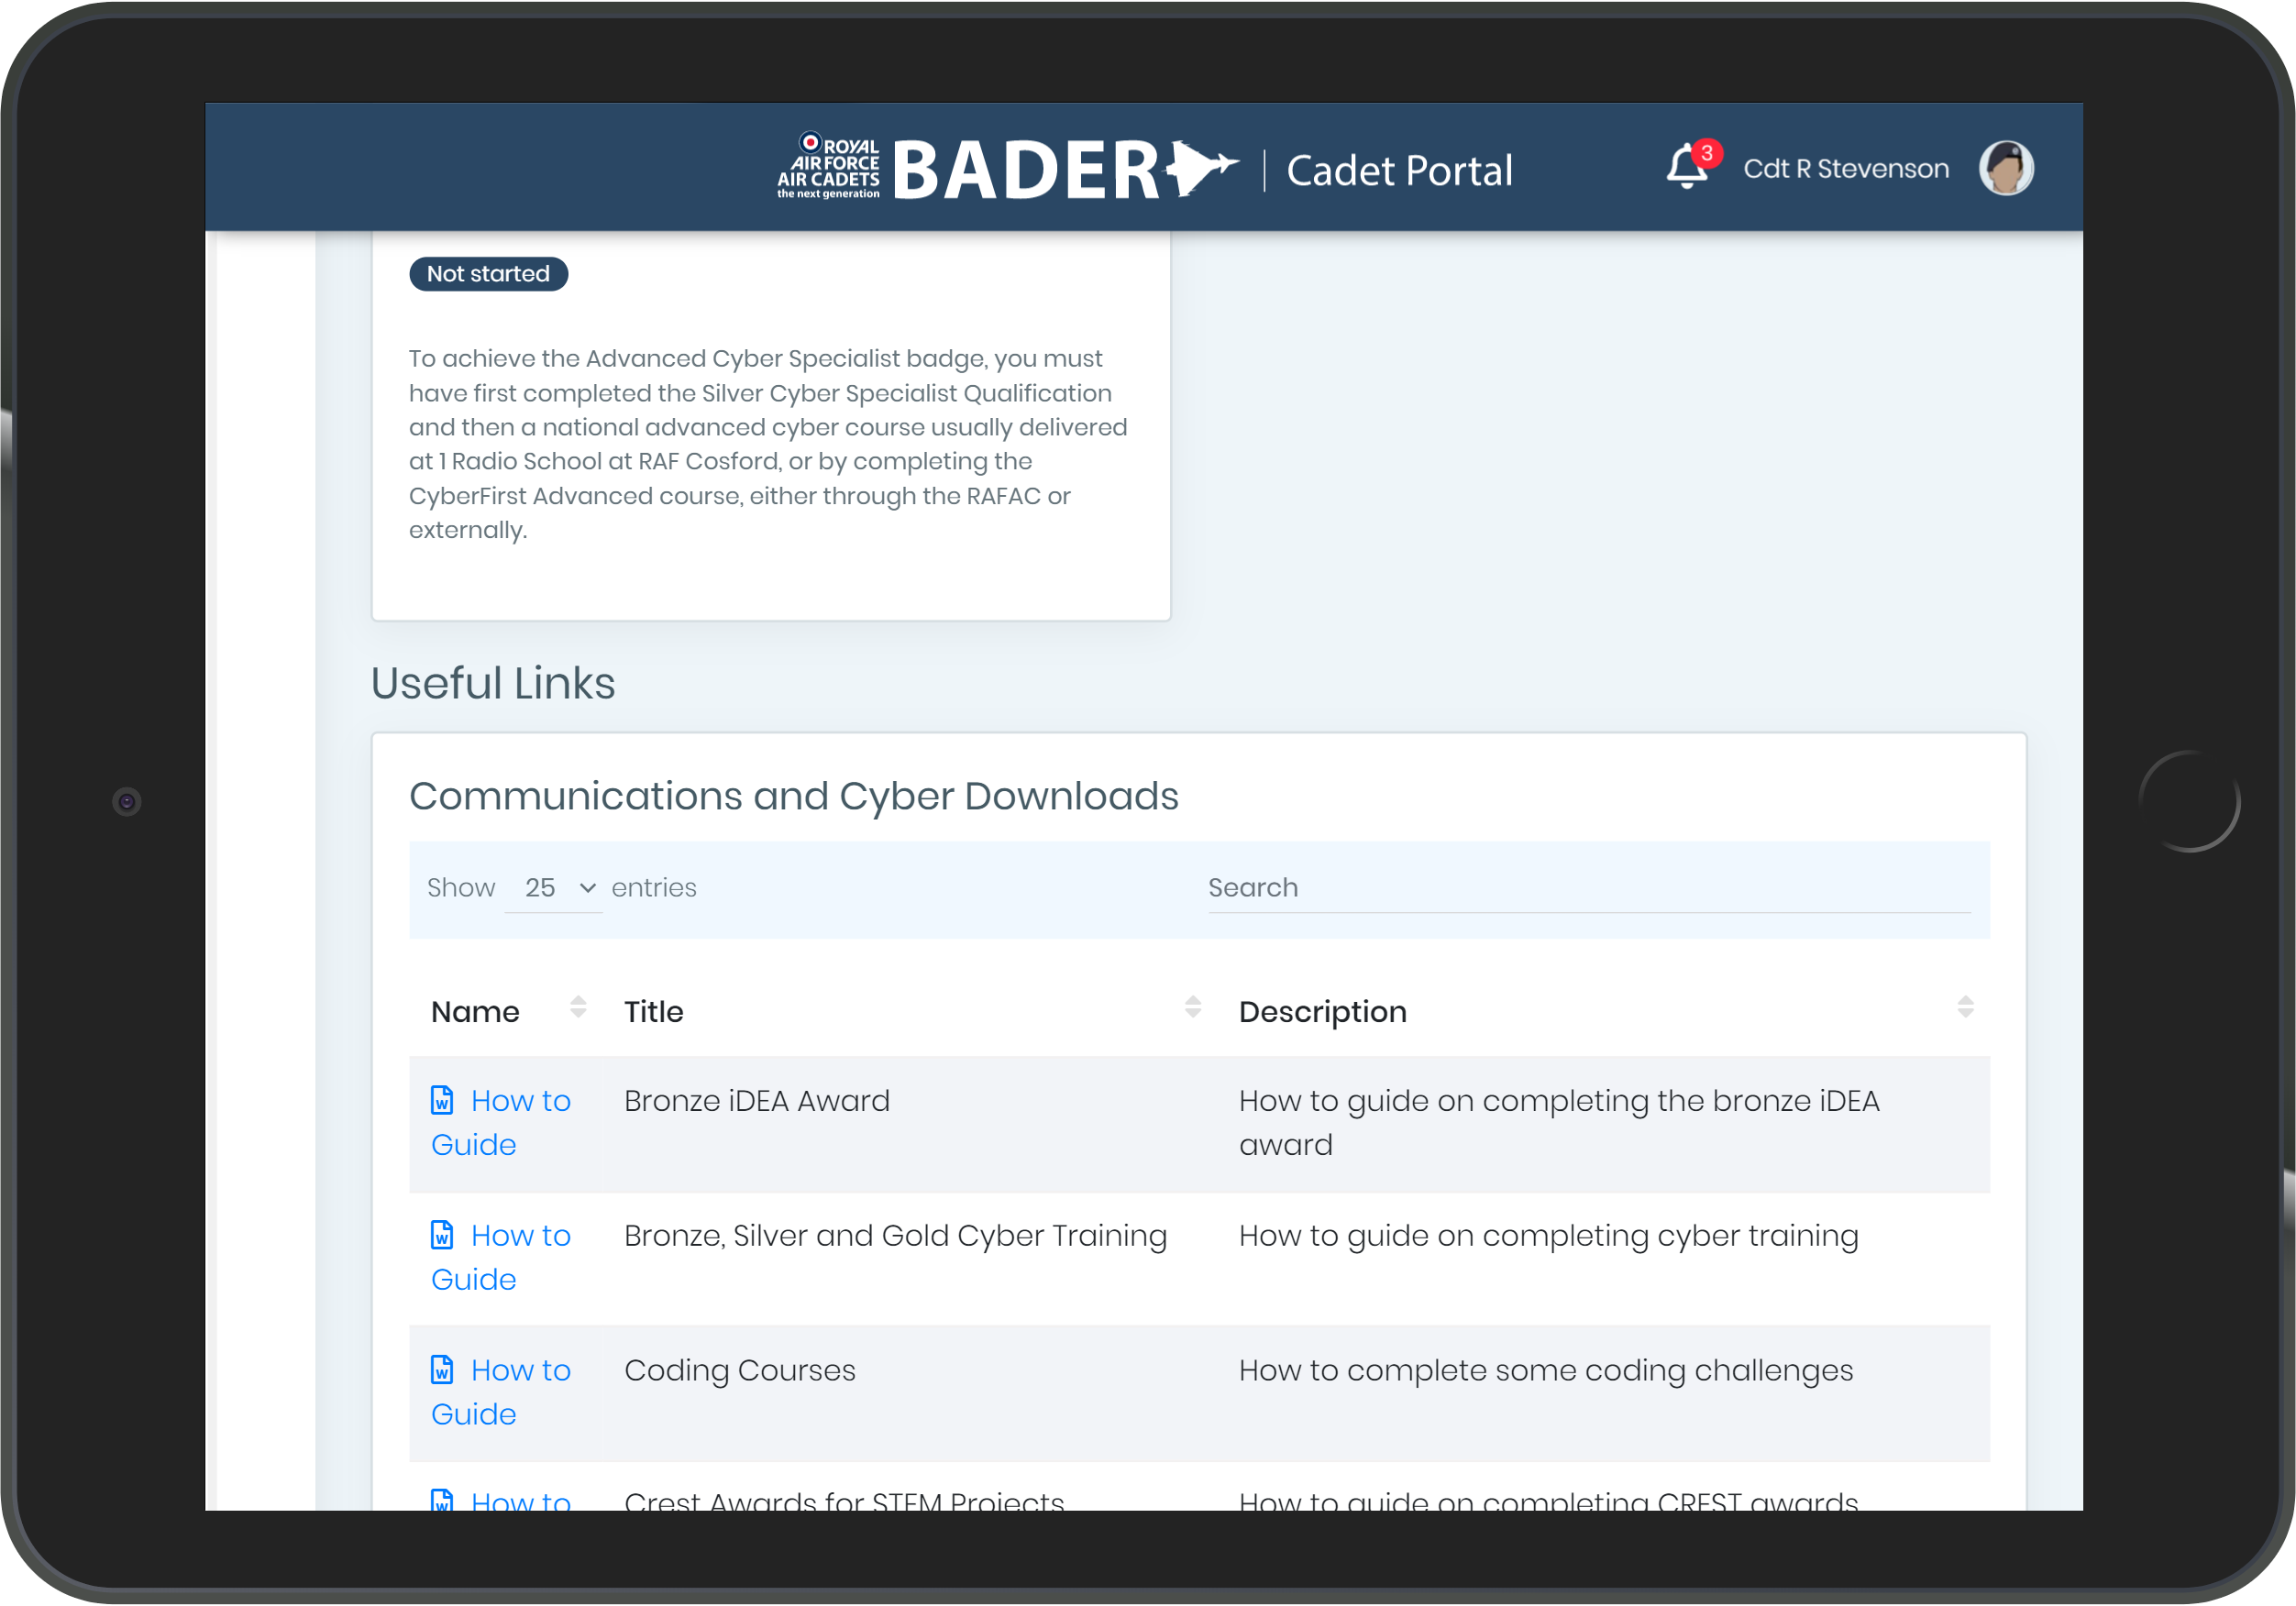
Task: Open How to Guide for Cyber Training
Action: click(501, 1258)
